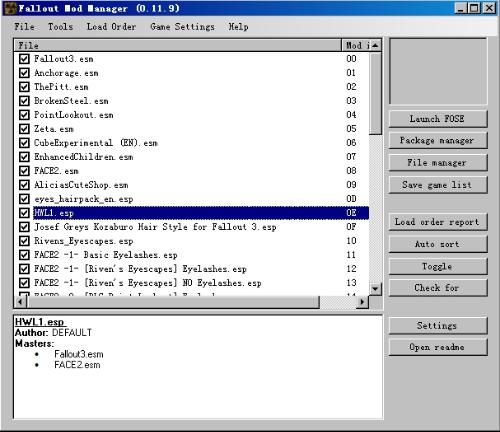Click the Launch FOSE button
The height and width of the screenshot is (432, 500).
(438, 119)
